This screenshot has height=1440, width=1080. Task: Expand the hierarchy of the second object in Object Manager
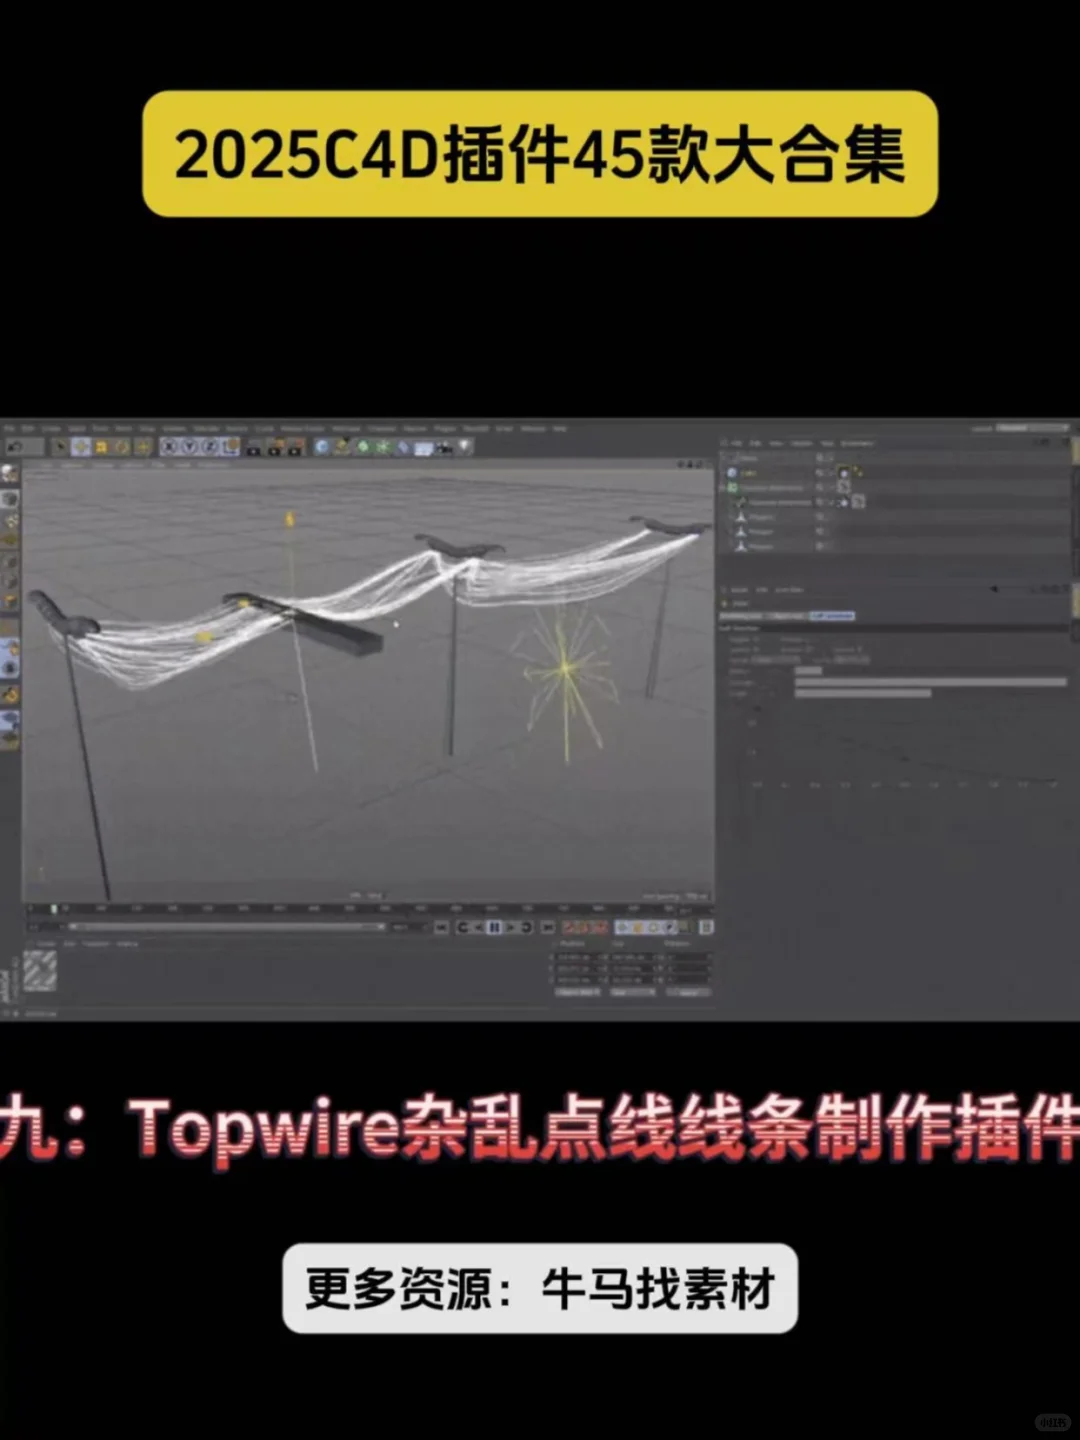click(724, 473)
